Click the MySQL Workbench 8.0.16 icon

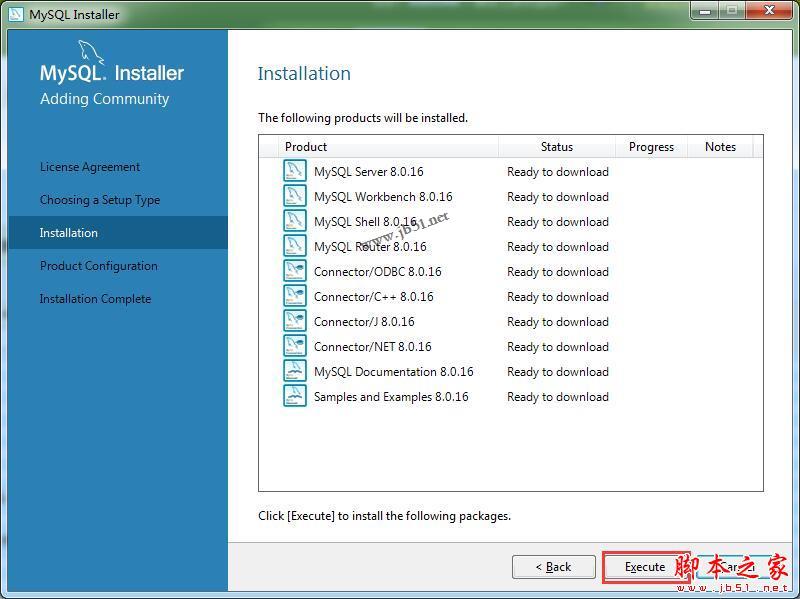pyautogui.click(x=294, y=196)
